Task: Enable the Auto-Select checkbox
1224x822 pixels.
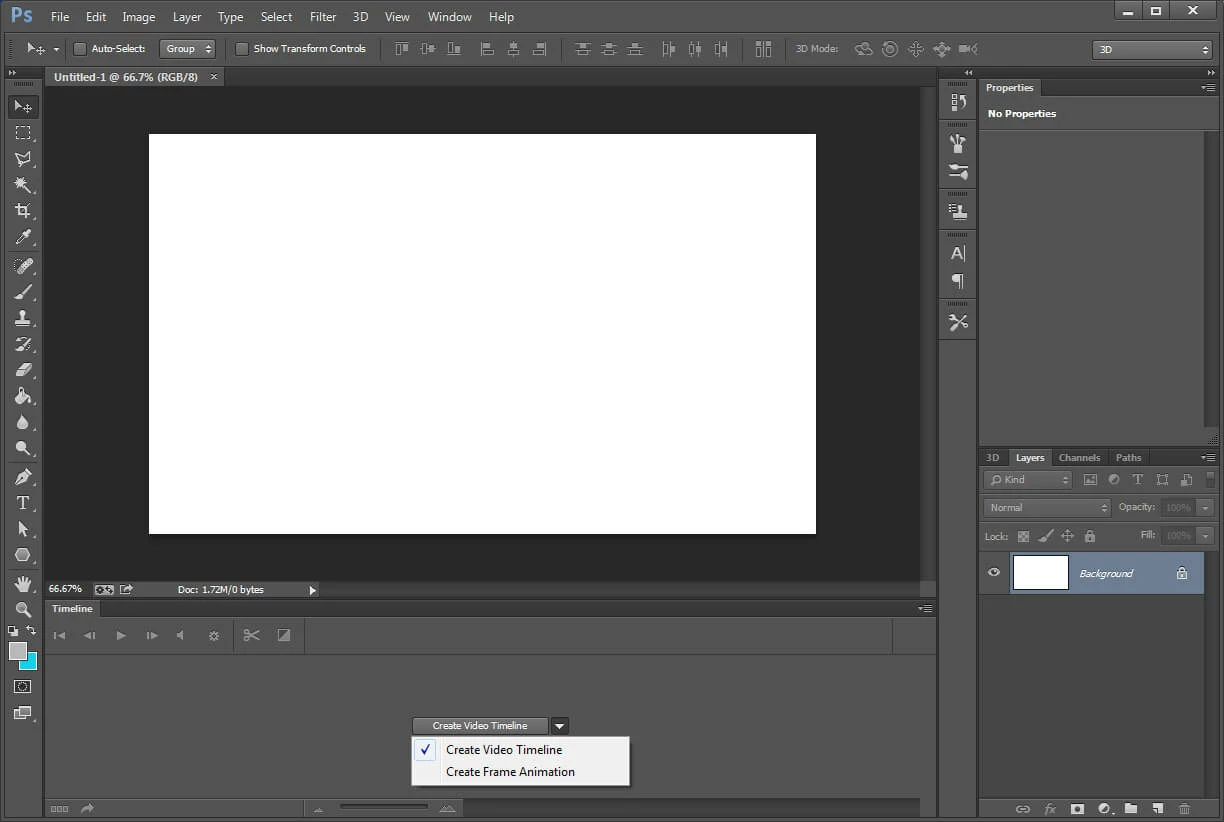Action: (80, 49)
